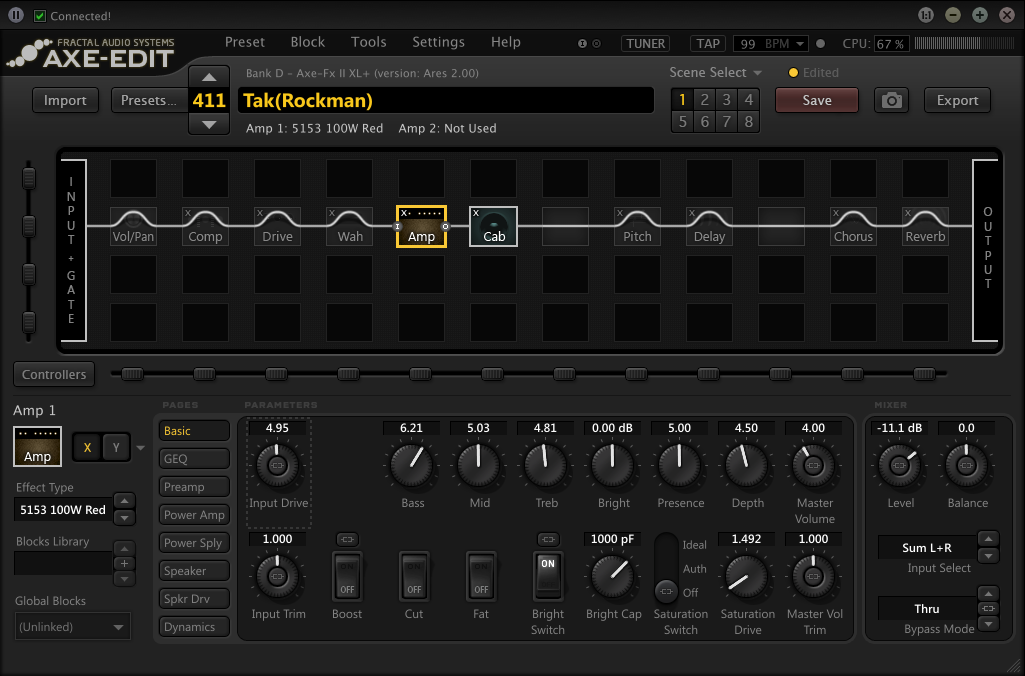Open the Preset menu

[245, 42]
